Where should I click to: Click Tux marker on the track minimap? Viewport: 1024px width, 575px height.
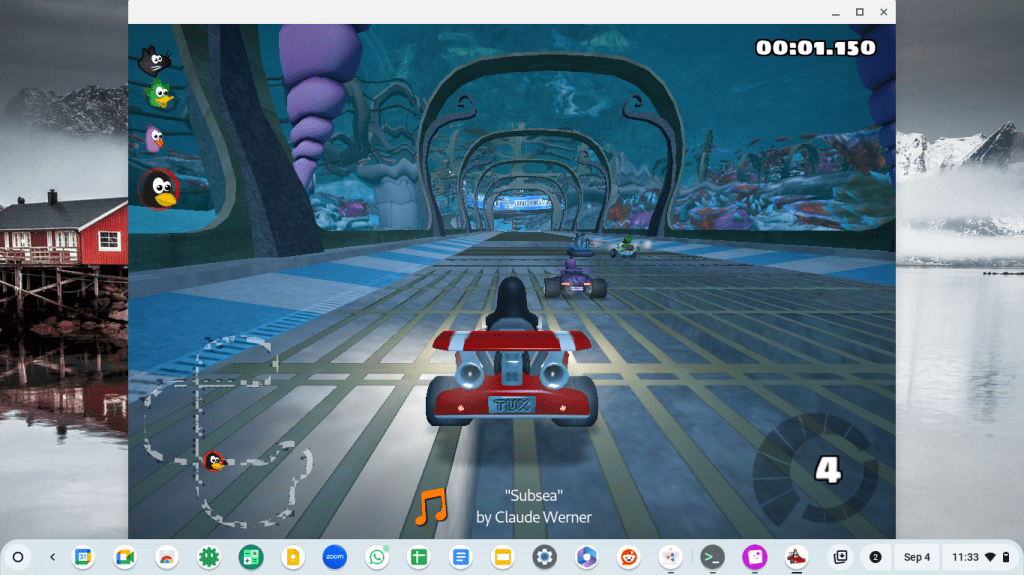pyautogui.click(x=214, y=461)
